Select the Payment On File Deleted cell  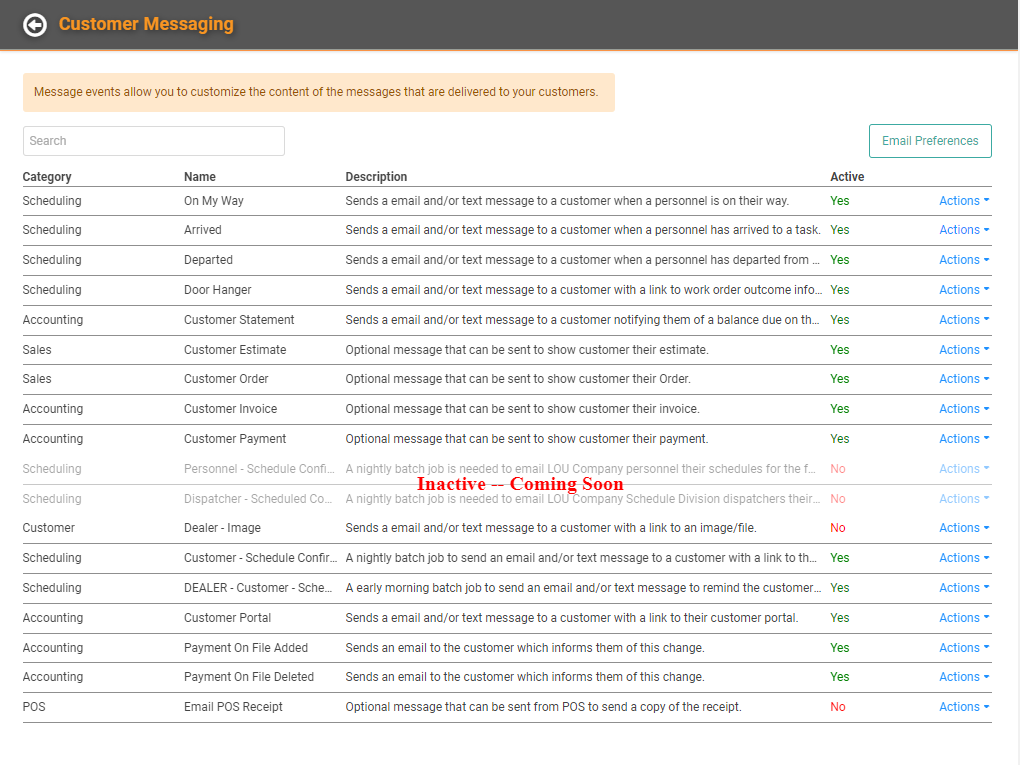[x=248, y=677]
